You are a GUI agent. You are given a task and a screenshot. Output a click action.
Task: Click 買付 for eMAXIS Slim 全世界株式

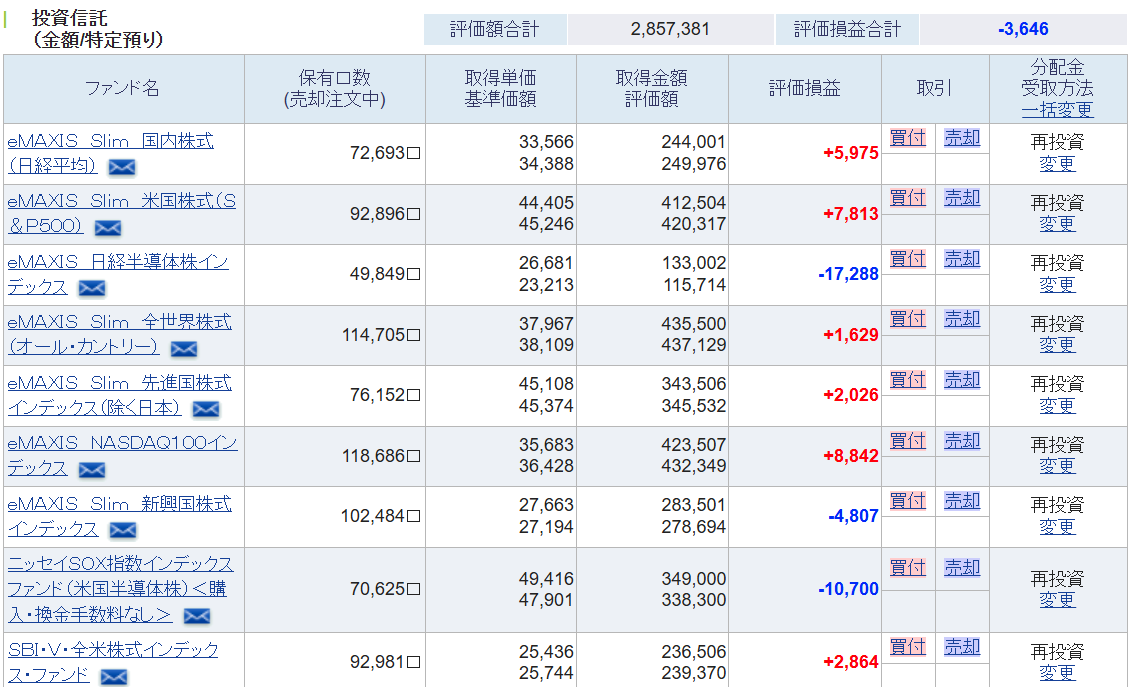tap(908, 319)
